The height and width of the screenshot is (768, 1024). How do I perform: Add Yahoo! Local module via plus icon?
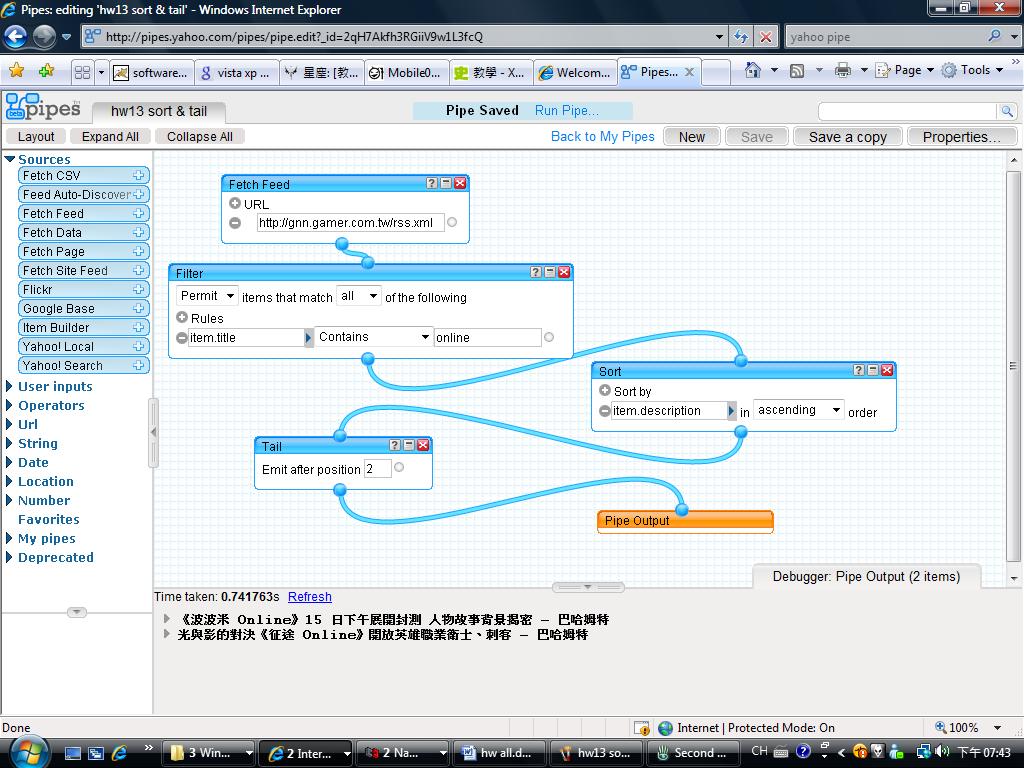click(138, 345)
